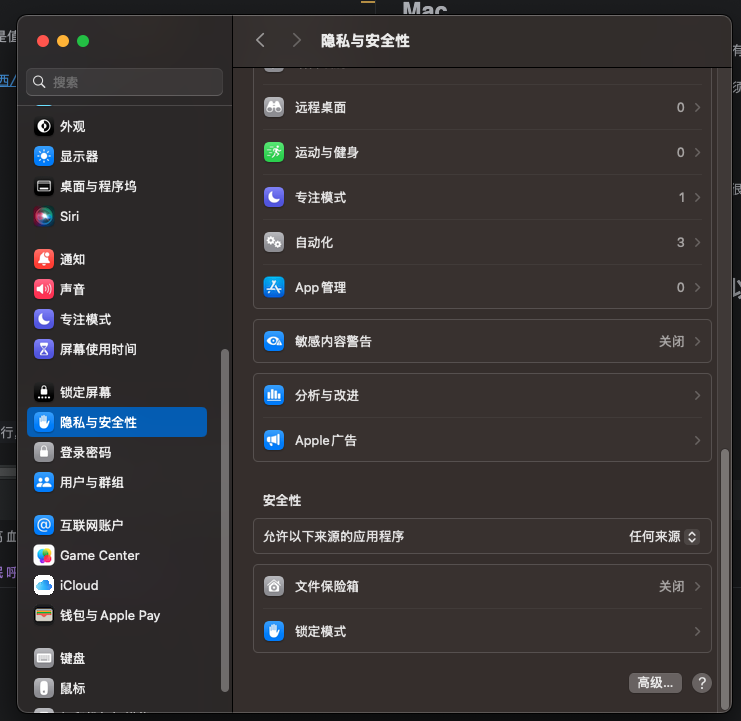741x721 pixels.
Task: Select 登录密码 in the sidebar
Action: point(85,452)
